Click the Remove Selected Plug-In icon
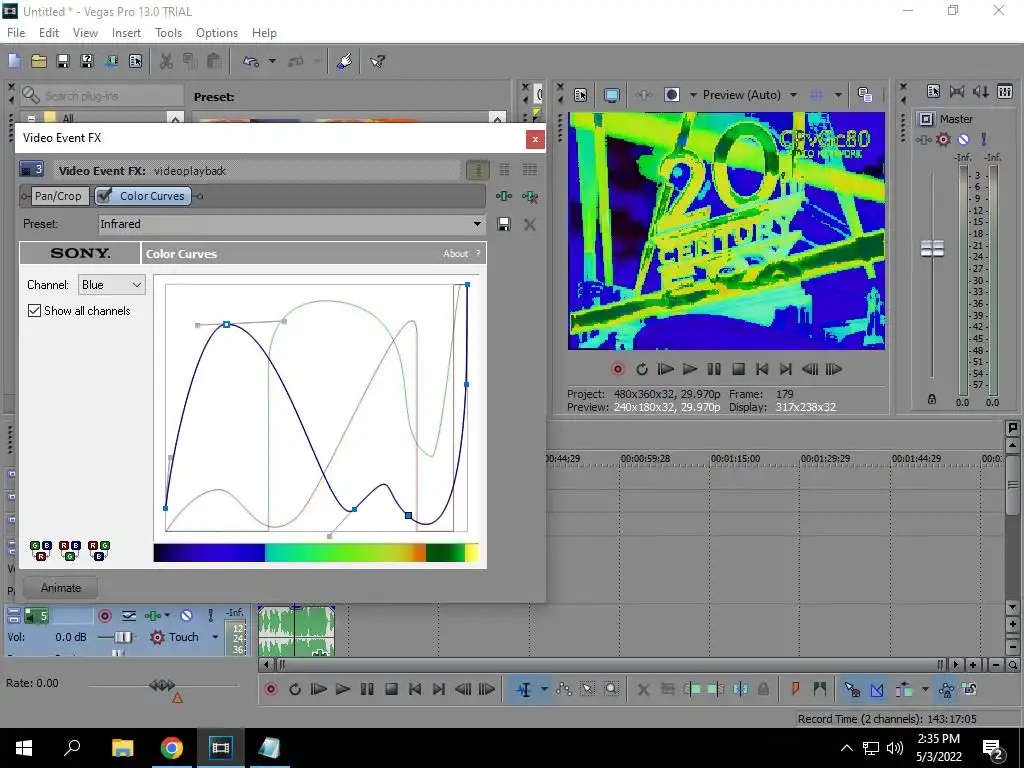This screenshot has height=768, width=1024. click(530, 196)
